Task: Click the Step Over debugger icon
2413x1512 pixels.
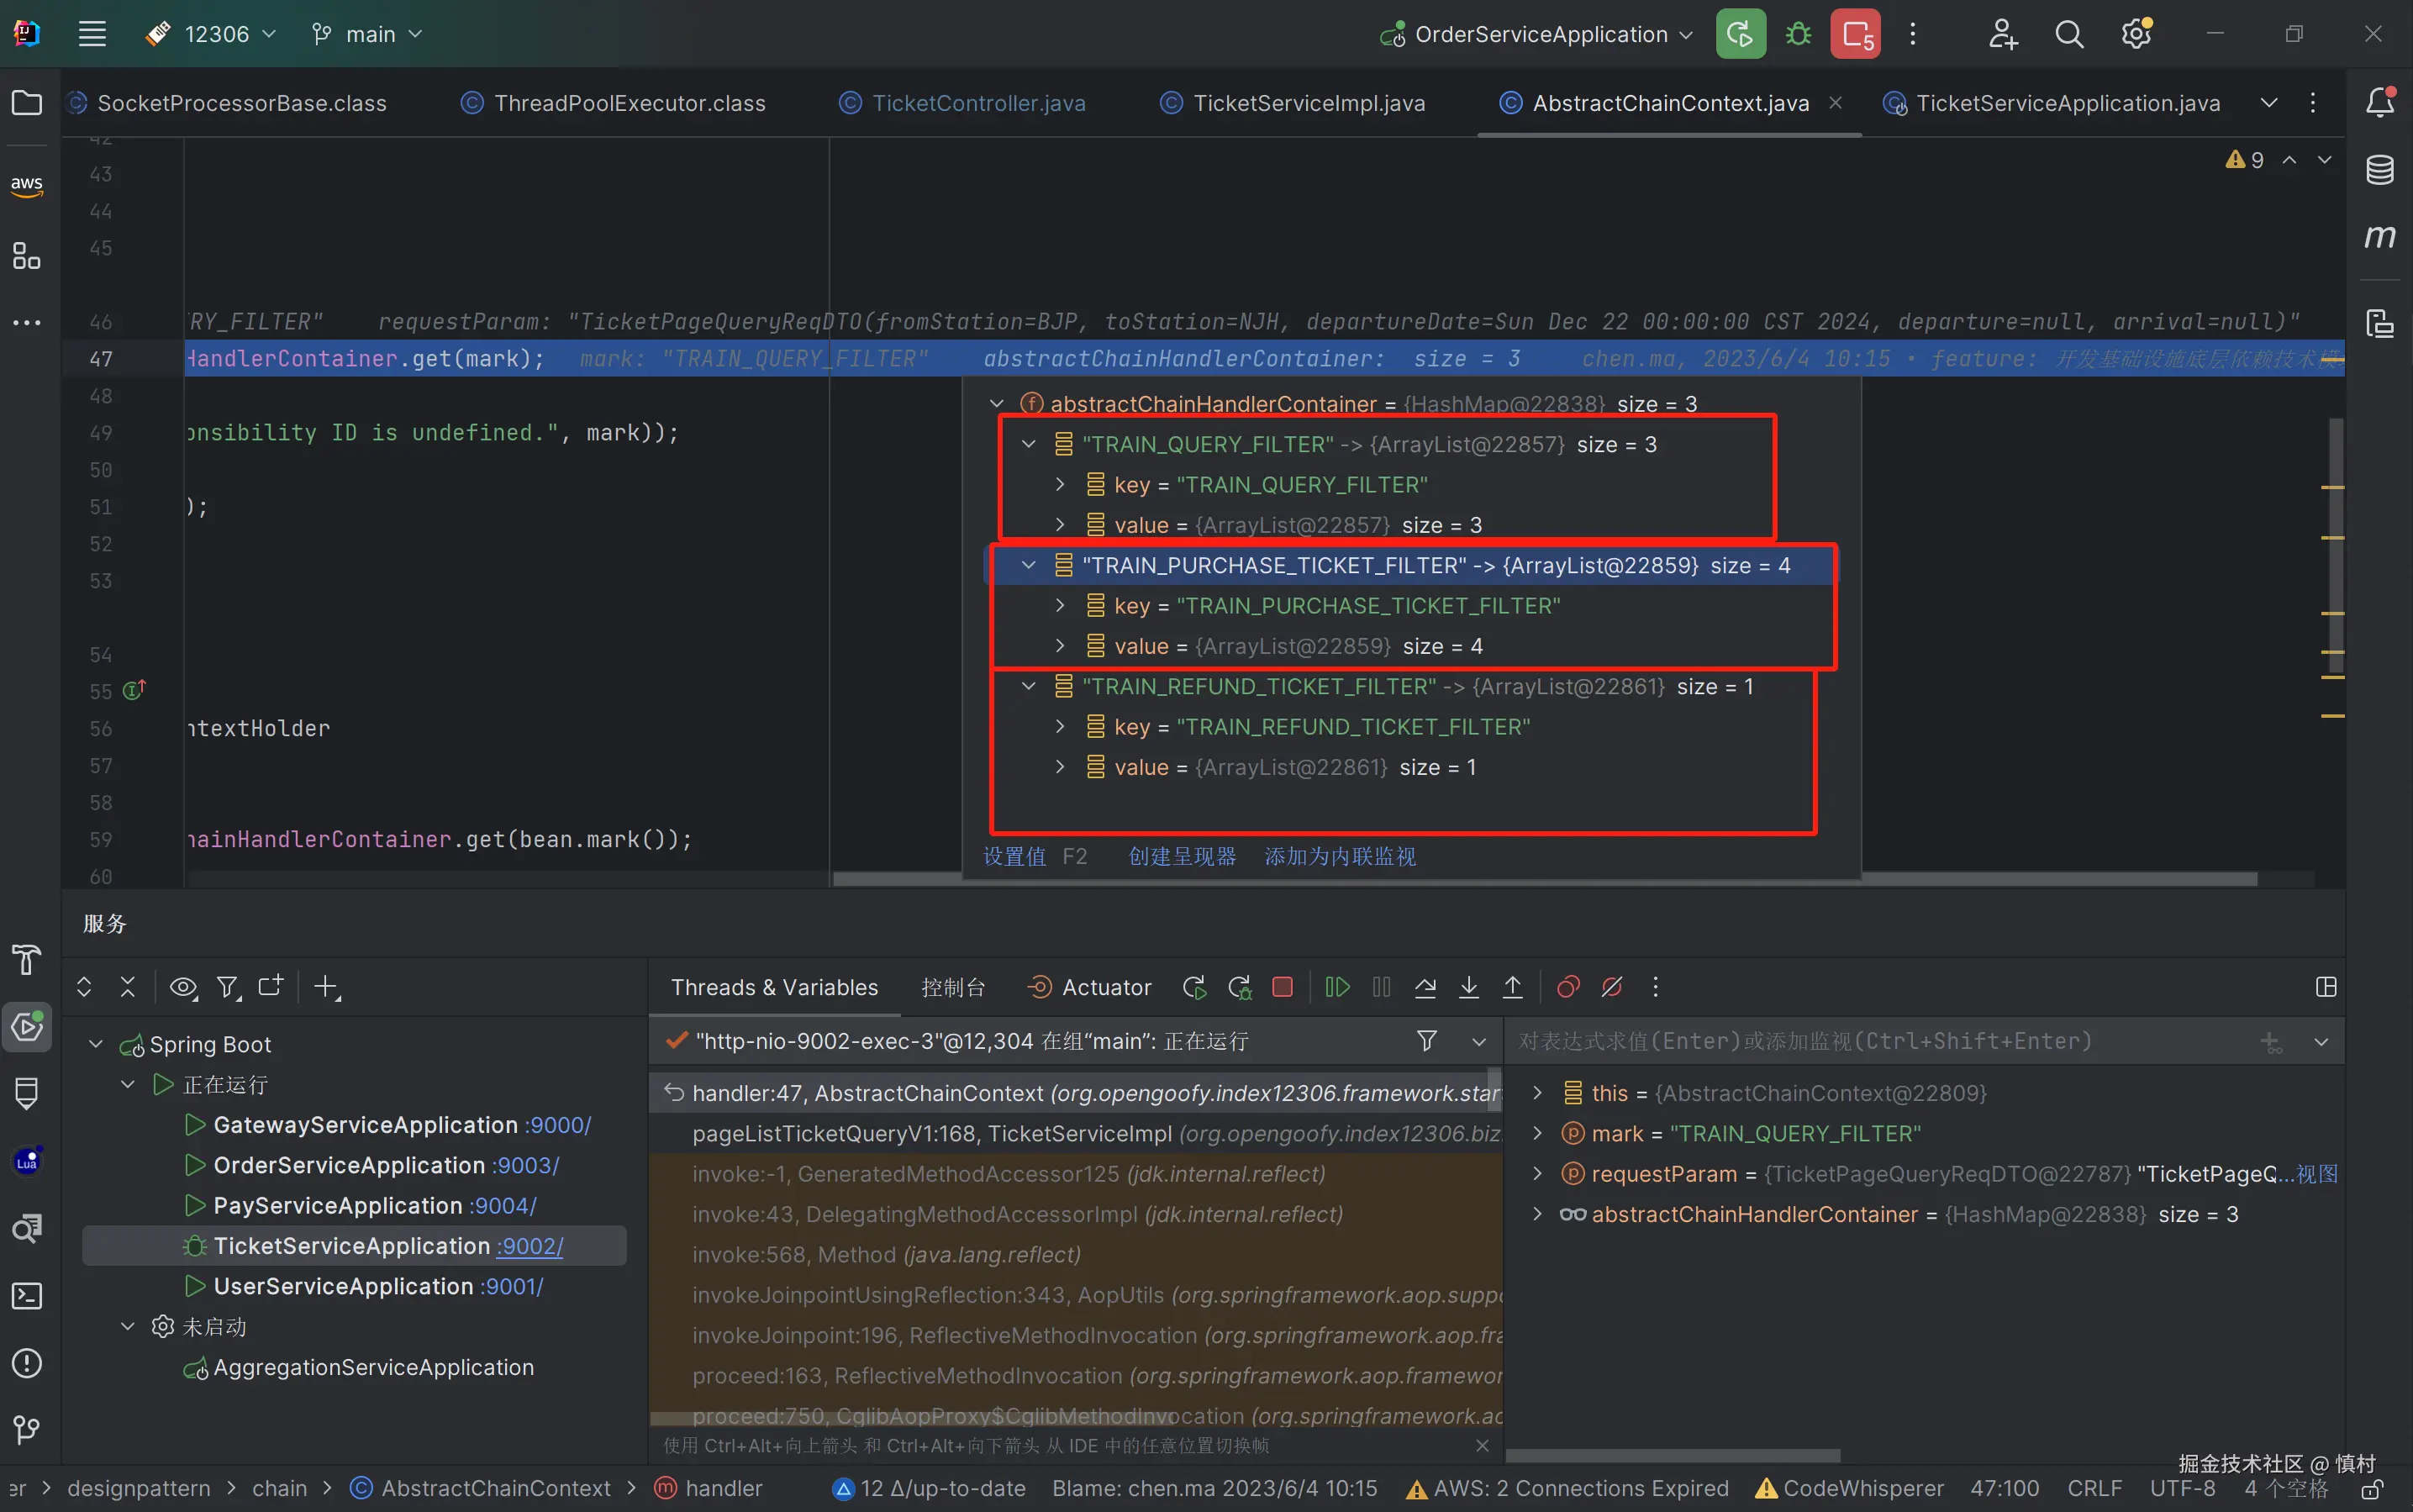Action: (x=1425, y=987)
